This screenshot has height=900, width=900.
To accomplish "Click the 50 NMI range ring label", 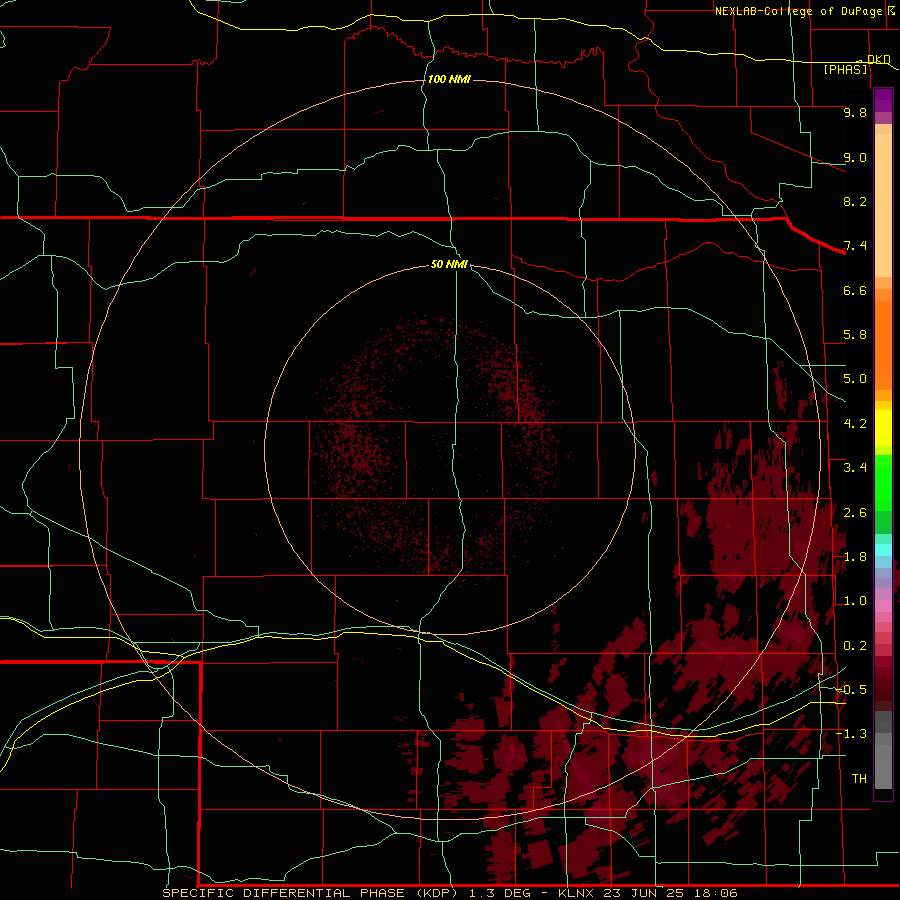I will click(x=449, y=264).
